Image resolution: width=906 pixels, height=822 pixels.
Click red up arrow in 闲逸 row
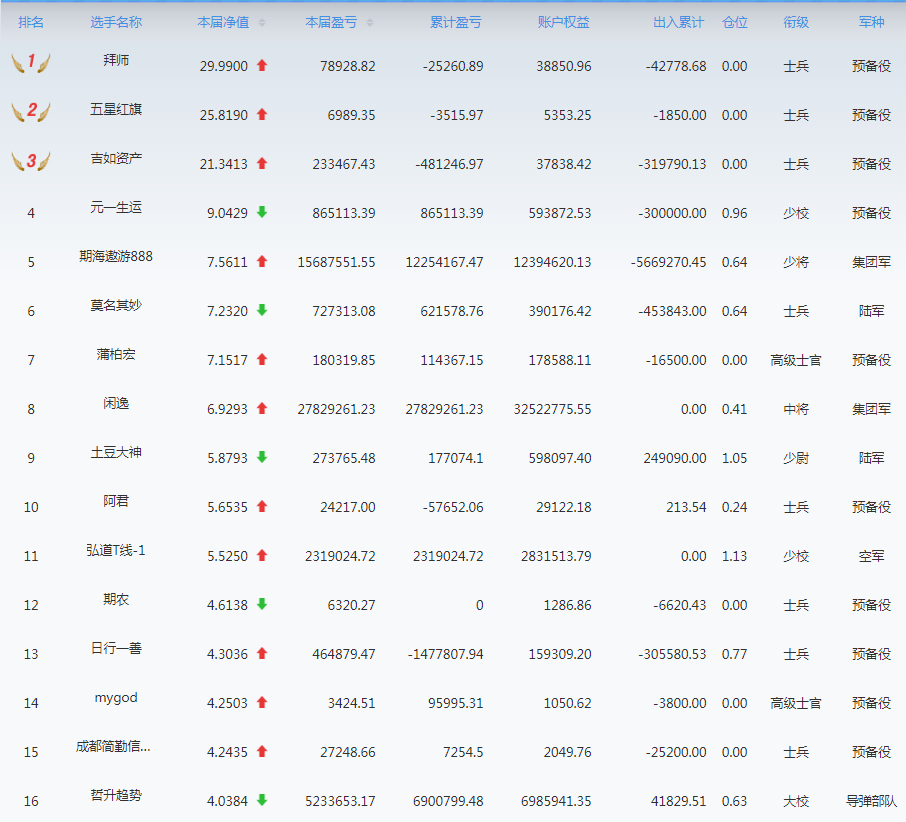(x=262, y=408)
